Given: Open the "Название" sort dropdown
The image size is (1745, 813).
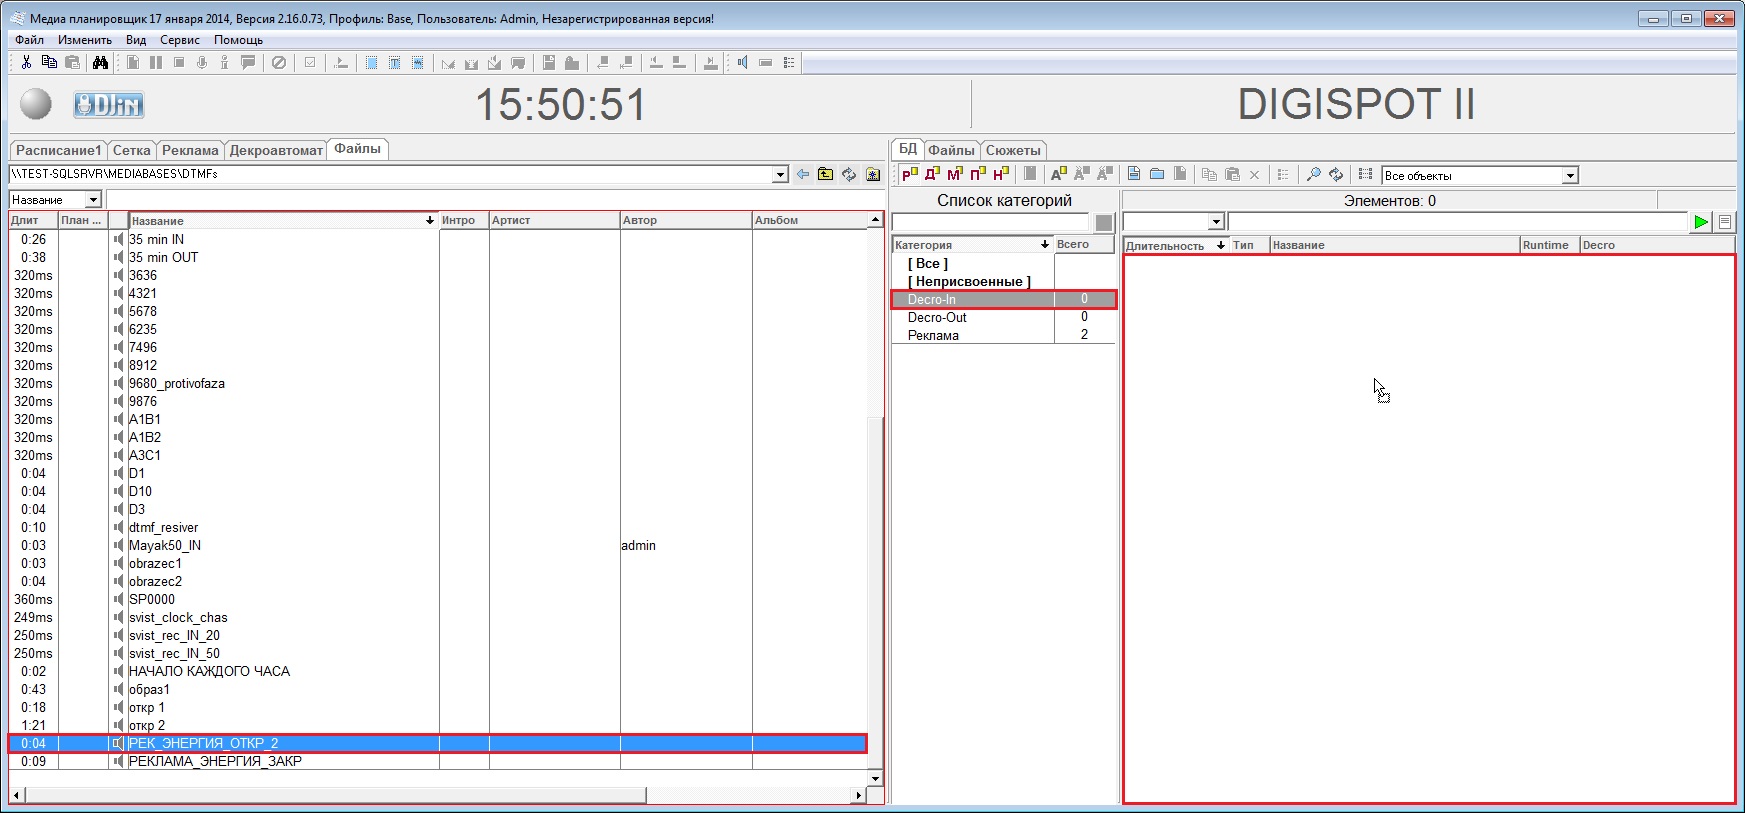Looking at the screenshot, I should pyautogui.click(x=93, y=200).
